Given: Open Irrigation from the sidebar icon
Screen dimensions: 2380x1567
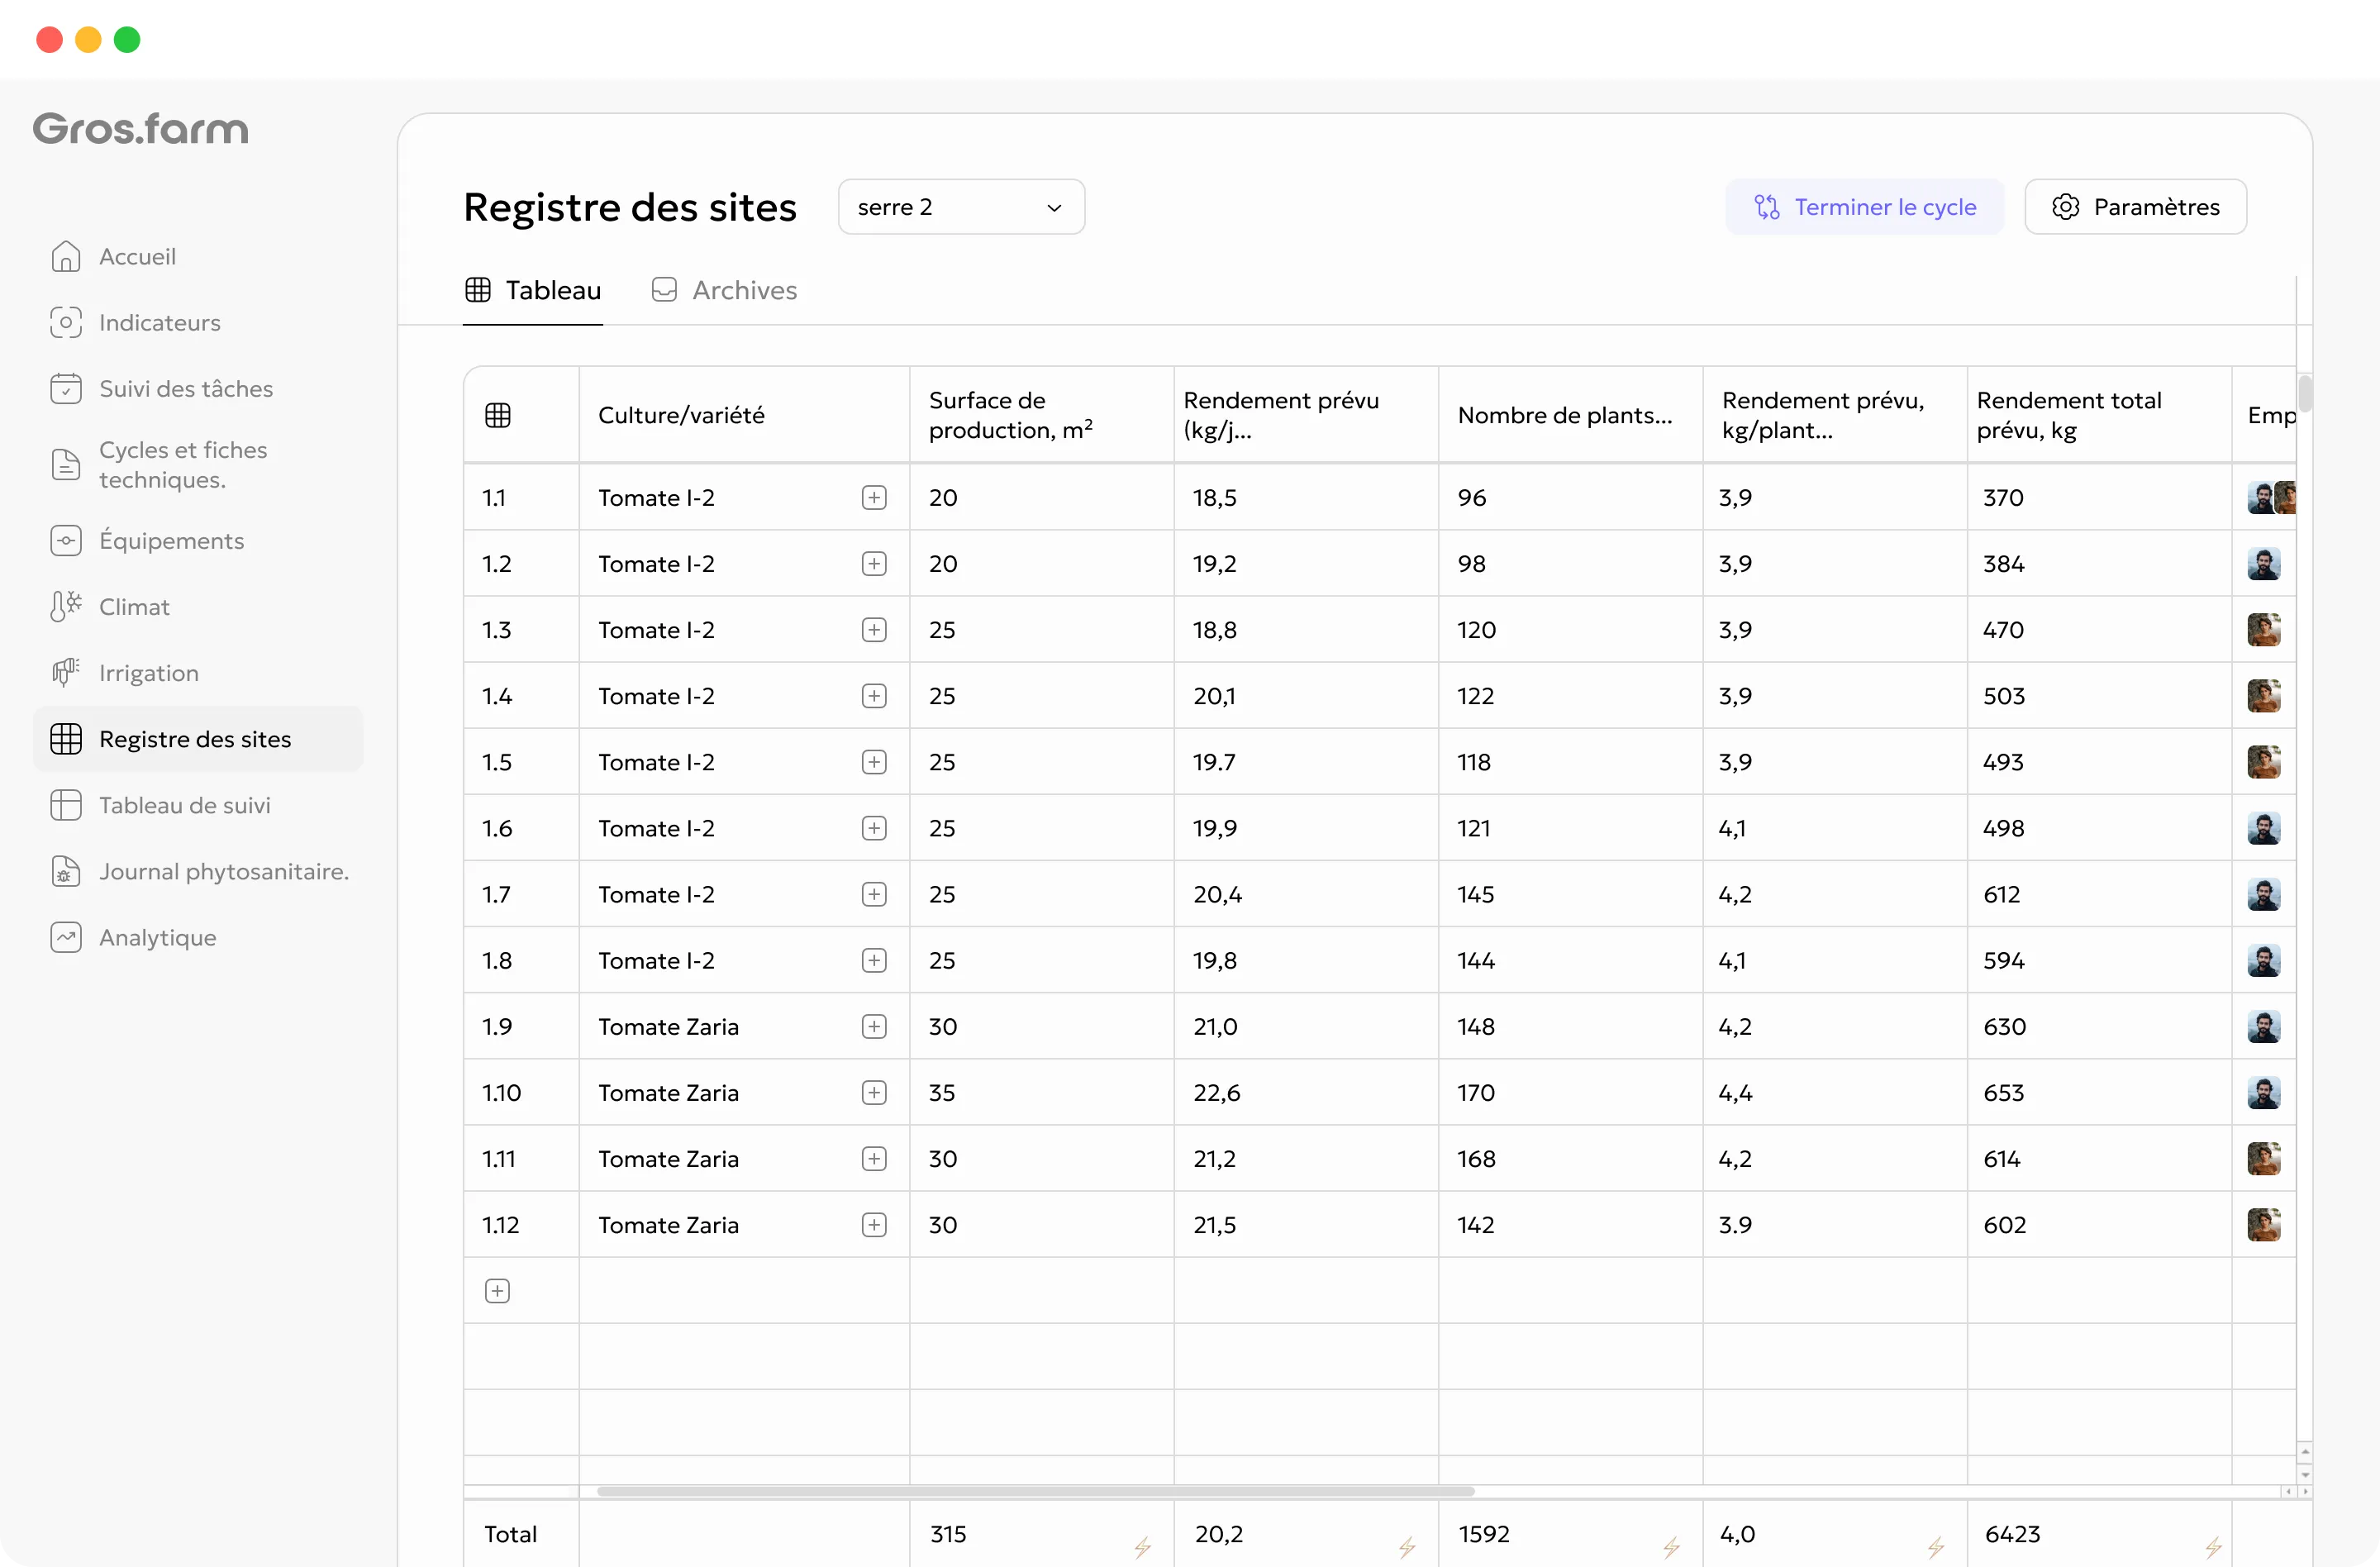Looking at the screenshot, I should (x=65, y=673).
